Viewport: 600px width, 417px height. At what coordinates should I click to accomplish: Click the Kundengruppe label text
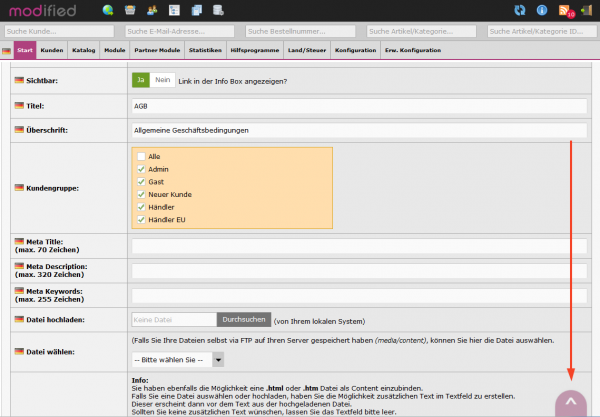tap(52, 188)
